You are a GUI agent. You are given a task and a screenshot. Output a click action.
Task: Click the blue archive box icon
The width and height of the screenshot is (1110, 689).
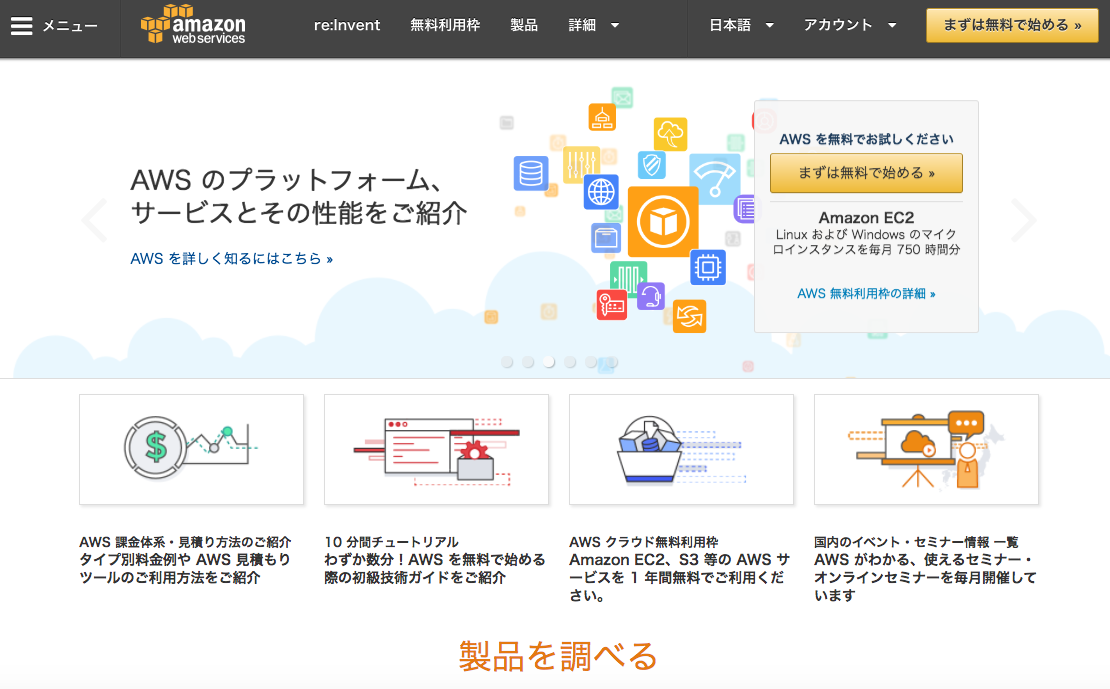coord(606,238)
